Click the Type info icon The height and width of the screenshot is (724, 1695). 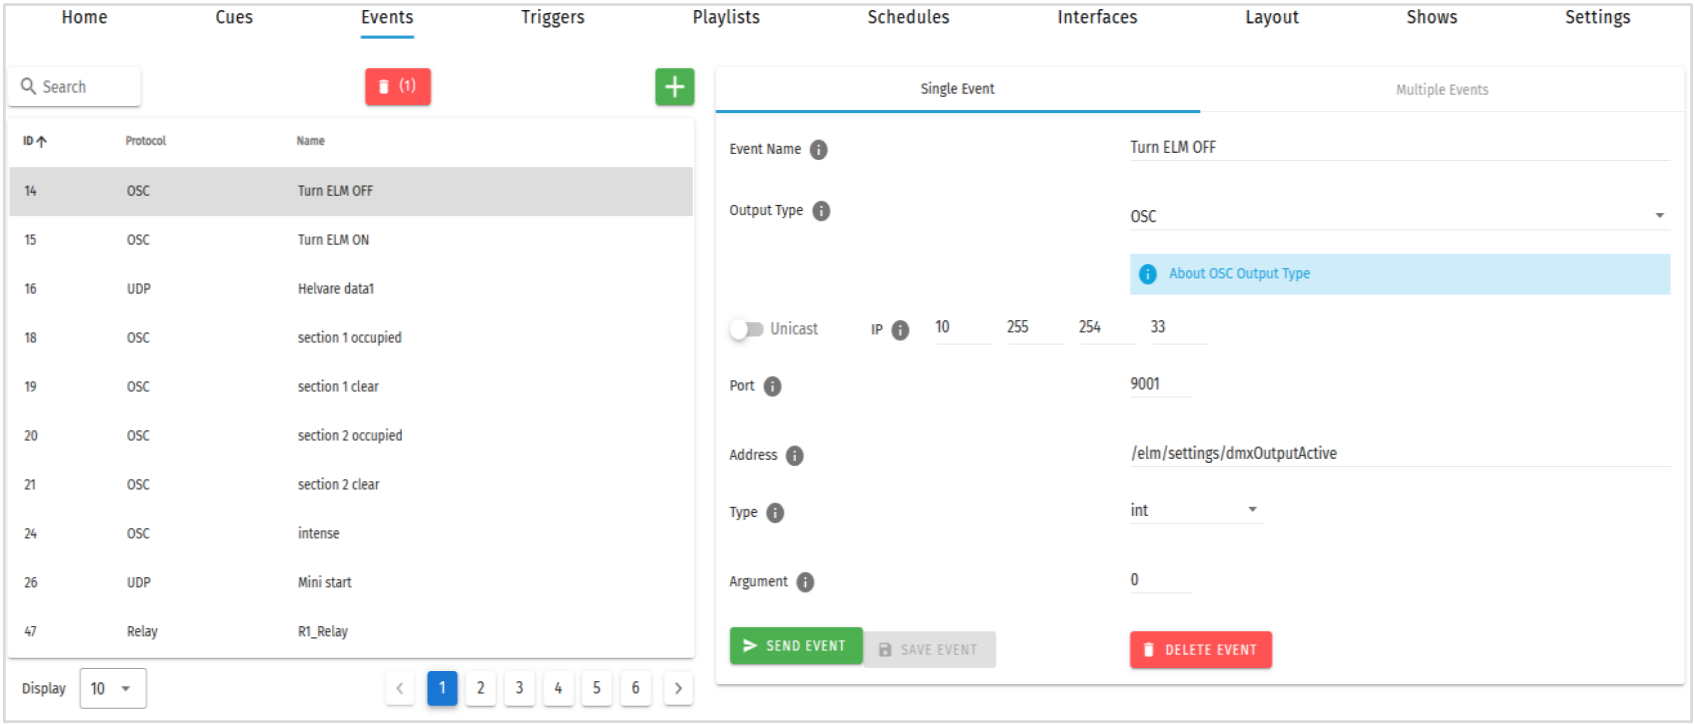click(x=775, y=513)
